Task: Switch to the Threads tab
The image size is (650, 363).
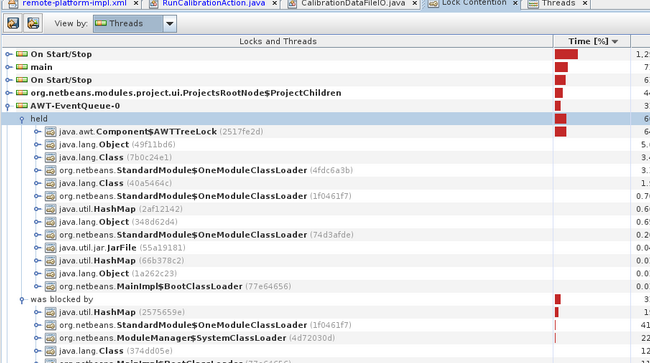Action: [558, 3]
